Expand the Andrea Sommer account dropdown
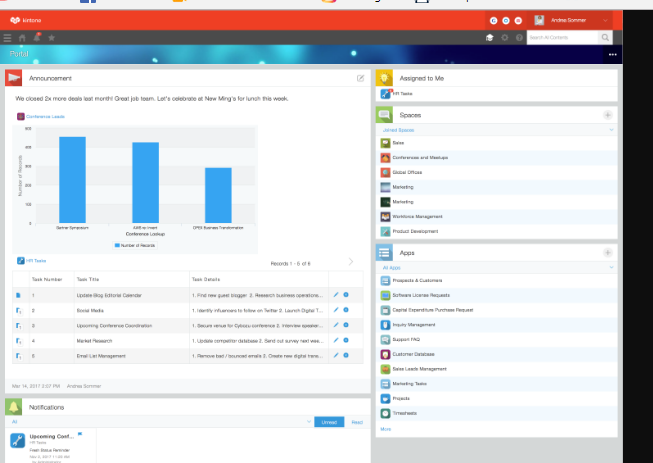The width and height of the screenshot is (653, 463). pyautogui.click(x=606, y=20)
